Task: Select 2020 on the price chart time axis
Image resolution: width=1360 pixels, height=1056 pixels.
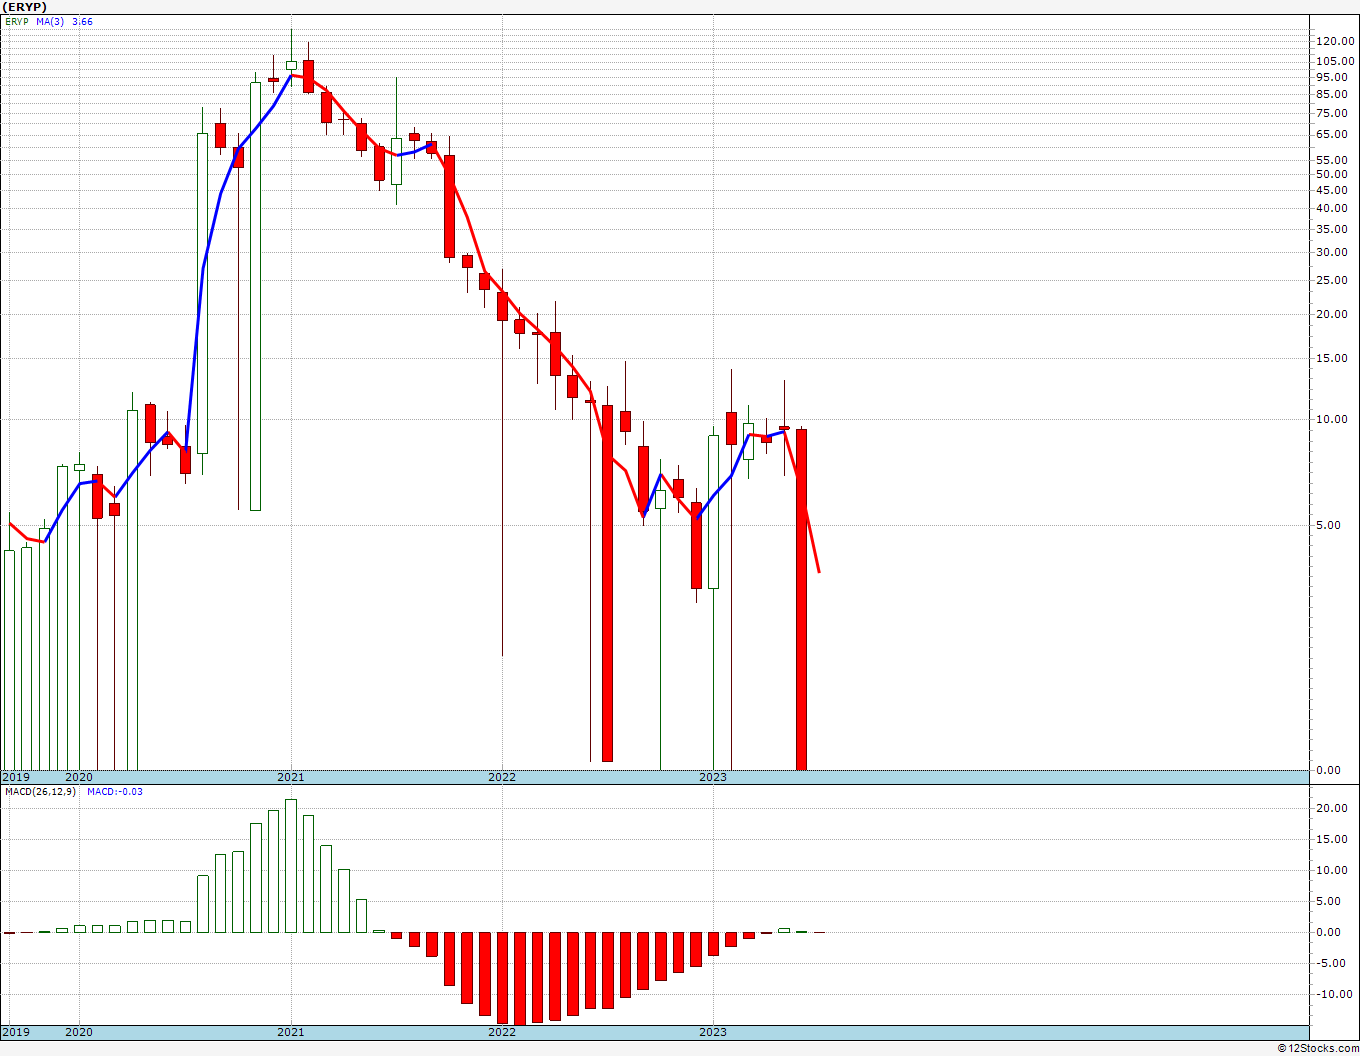Action: (79, 777)
